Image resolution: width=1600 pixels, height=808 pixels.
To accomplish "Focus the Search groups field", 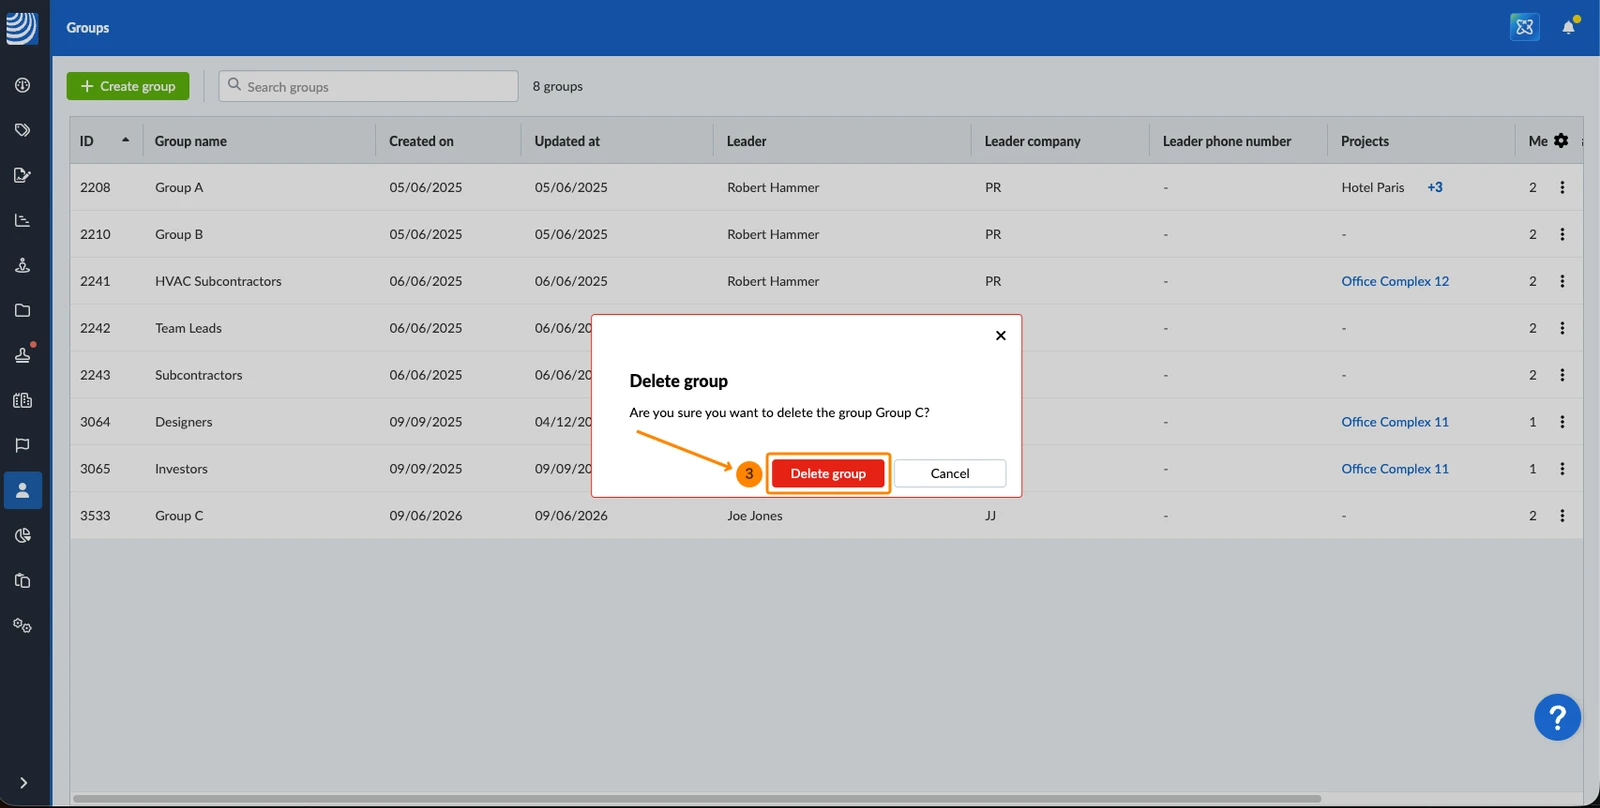I will click(x=369, y=86).
